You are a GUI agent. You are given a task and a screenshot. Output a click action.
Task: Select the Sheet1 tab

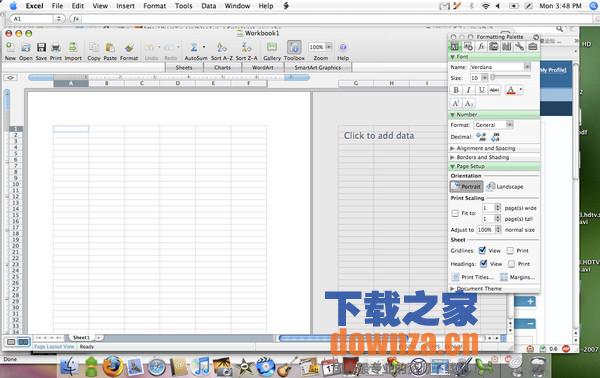(x=81, y=337)
